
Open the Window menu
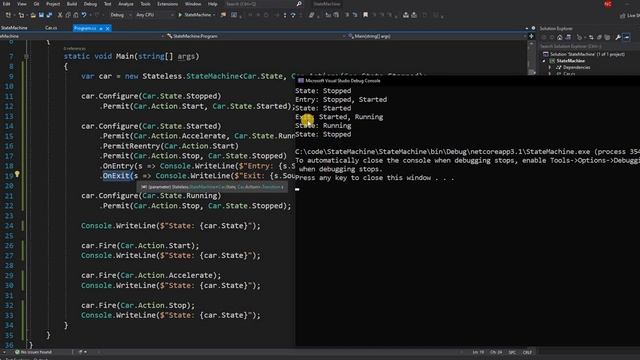[x=193, y=4]
